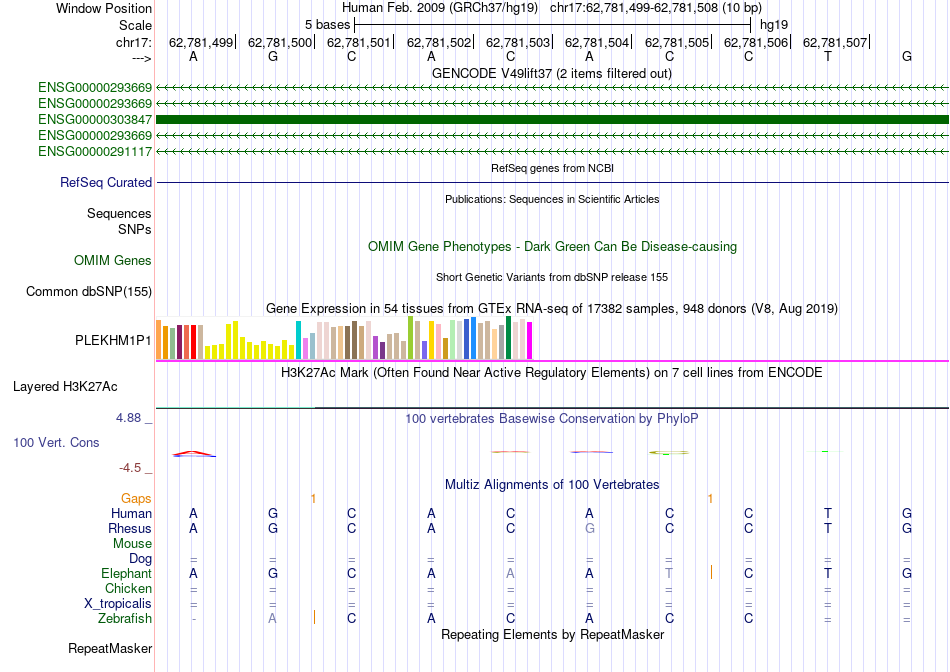Image resolution: width=950 pixels, height=672 pixels.
Task: Click the cyan bar in the GTEx chart
Action: tap(298, 341)
